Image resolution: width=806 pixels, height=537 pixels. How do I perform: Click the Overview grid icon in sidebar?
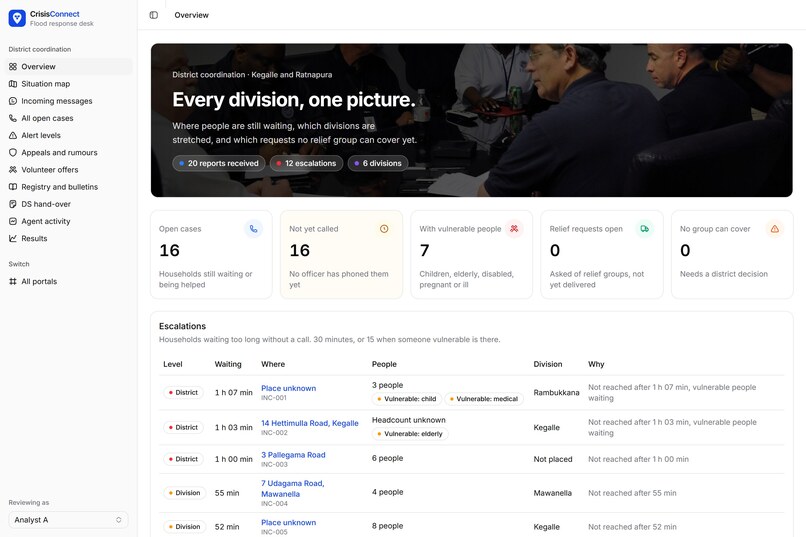(13, 66)
